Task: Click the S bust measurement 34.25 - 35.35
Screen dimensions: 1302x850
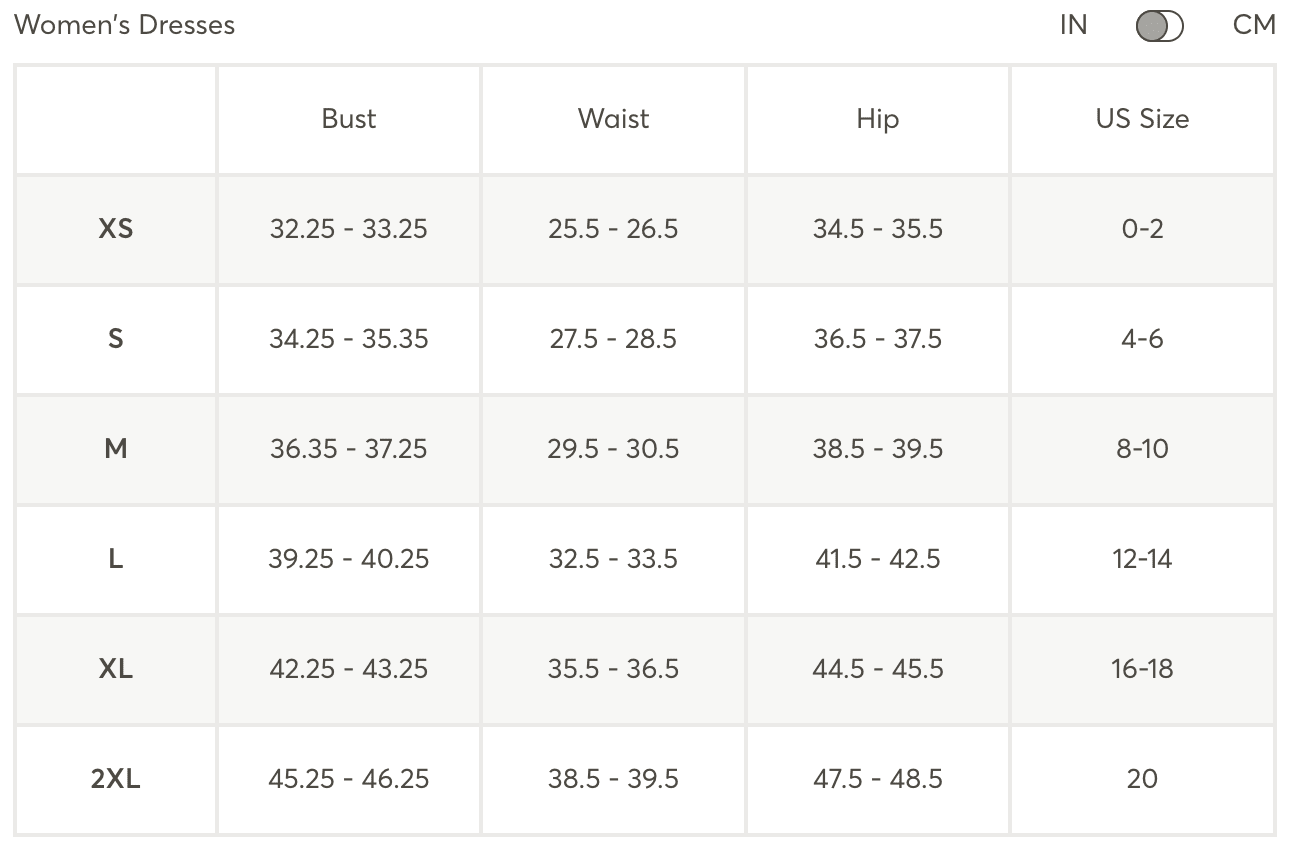Action: 349,339
